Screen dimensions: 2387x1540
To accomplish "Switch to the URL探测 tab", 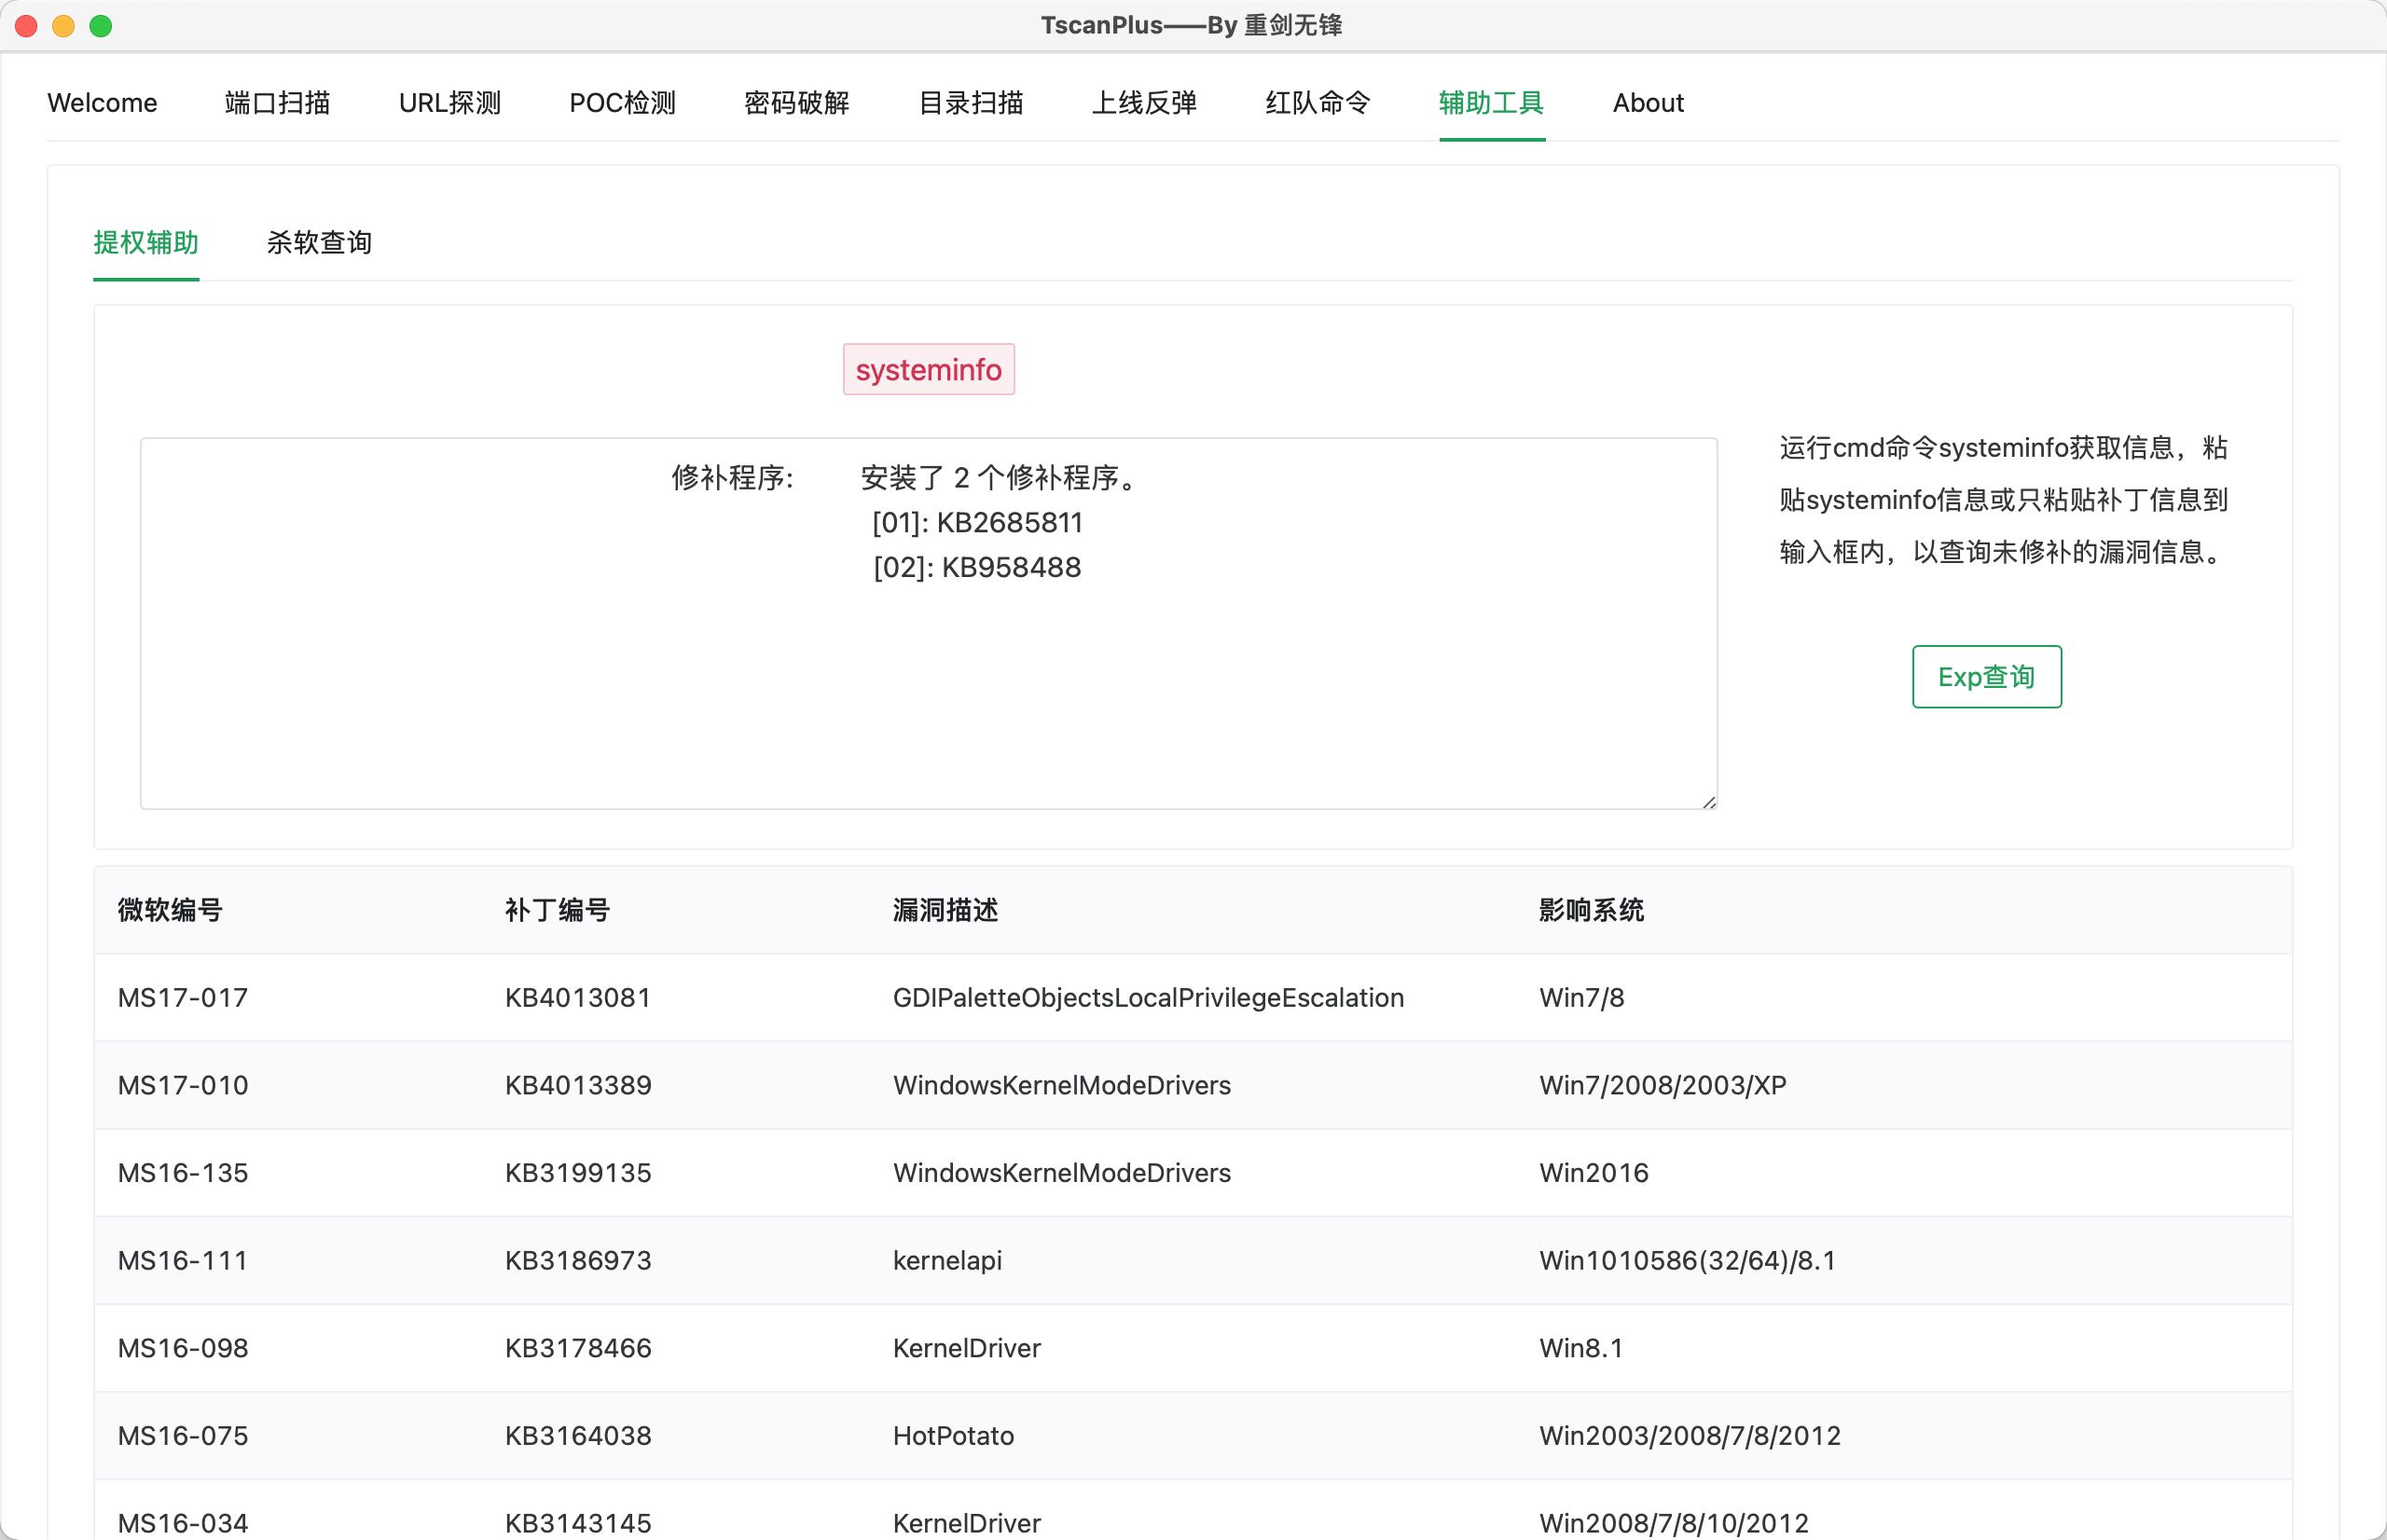I will [449, 103].
